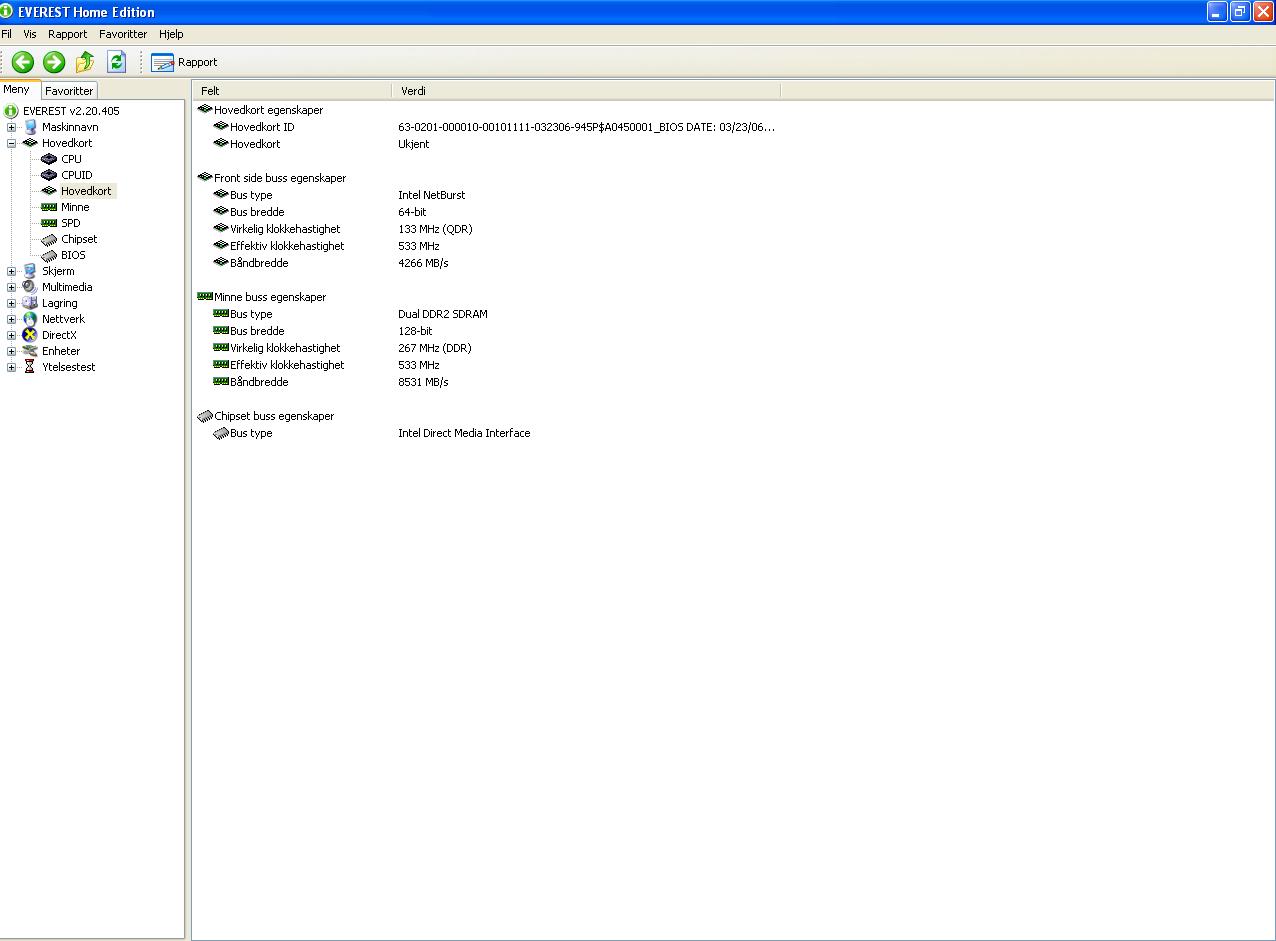Click the 133 MHz (QDR) value
1276x941 pixels.
435,229
